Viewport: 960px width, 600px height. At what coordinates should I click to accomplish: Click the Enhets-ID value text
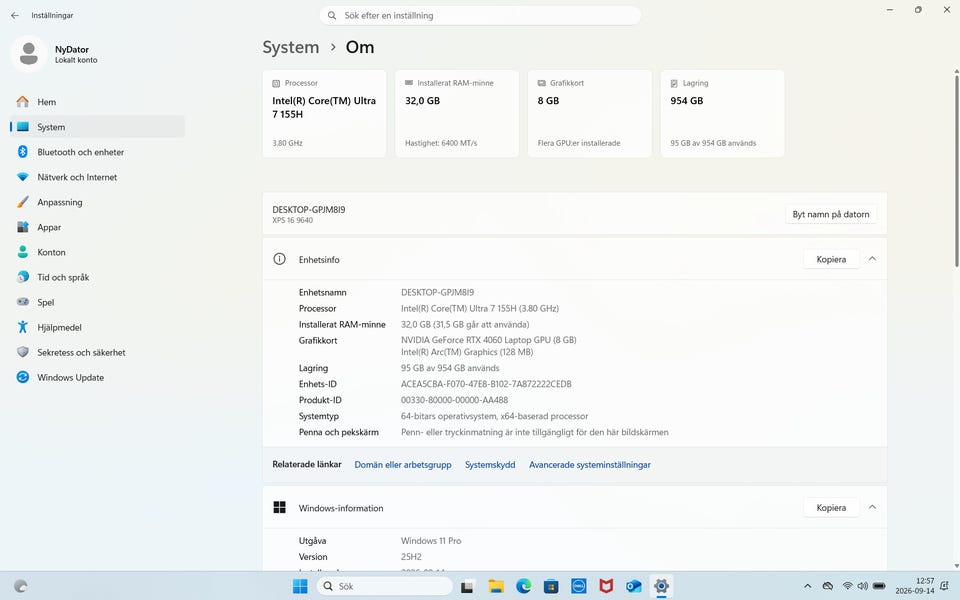[x=486, y=384]
